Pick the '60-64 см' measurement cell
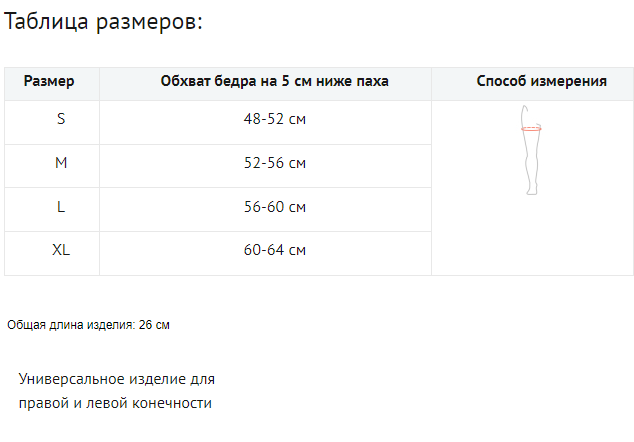 (x=274, y=250)
